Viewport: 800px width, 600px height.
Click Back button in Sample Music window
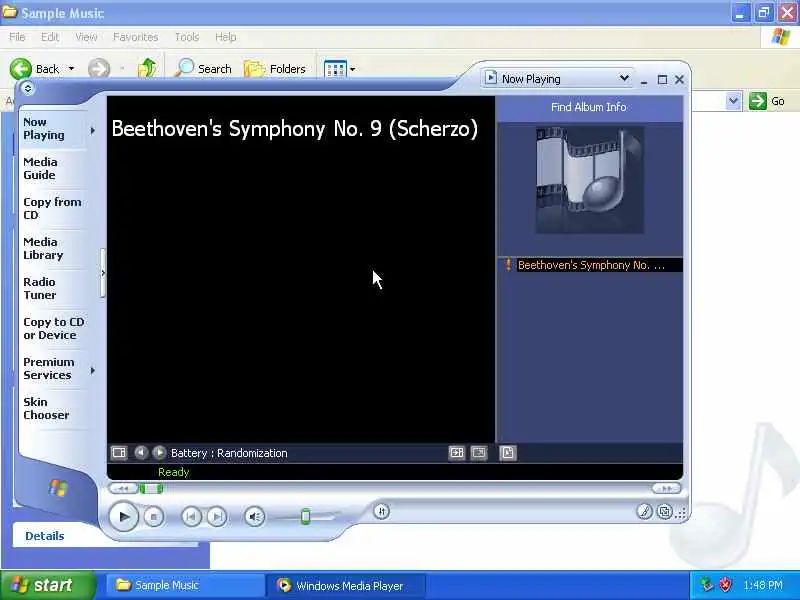(35, 69)
